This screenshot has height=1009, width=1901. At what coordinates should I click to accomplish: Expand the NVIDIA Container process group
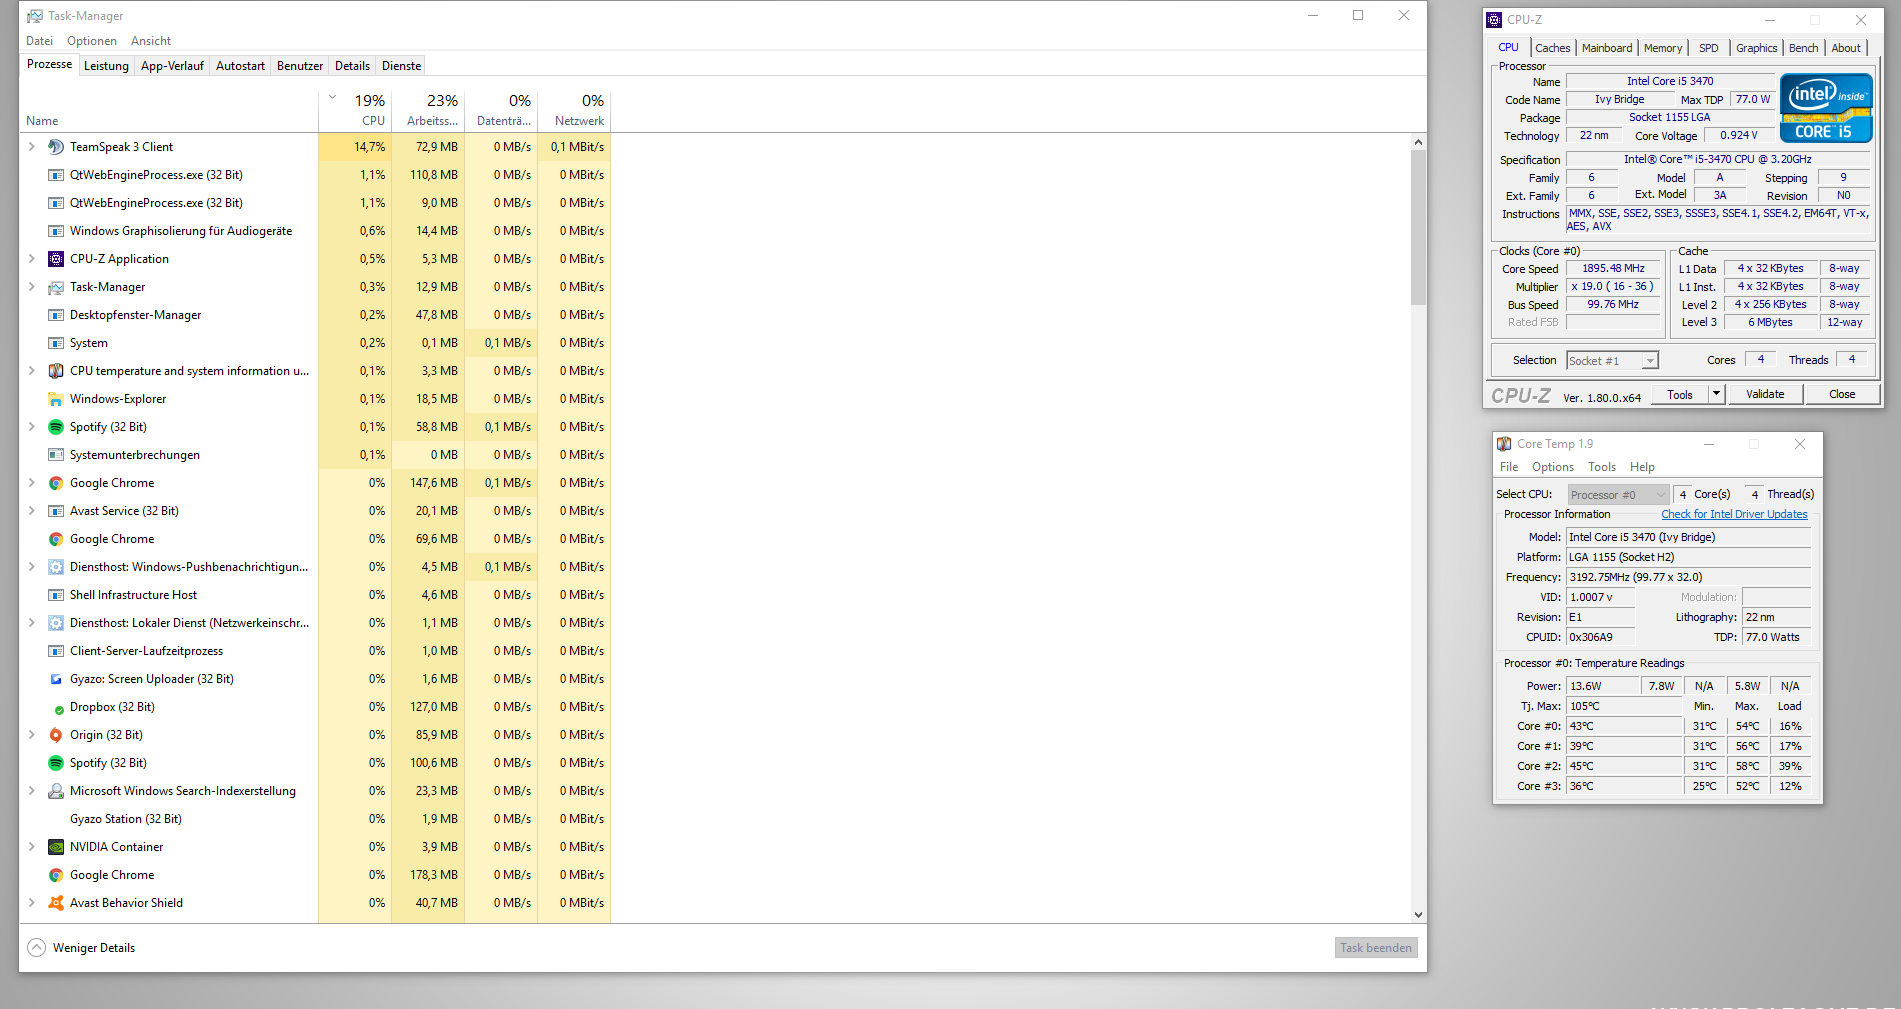pos(31,847)
